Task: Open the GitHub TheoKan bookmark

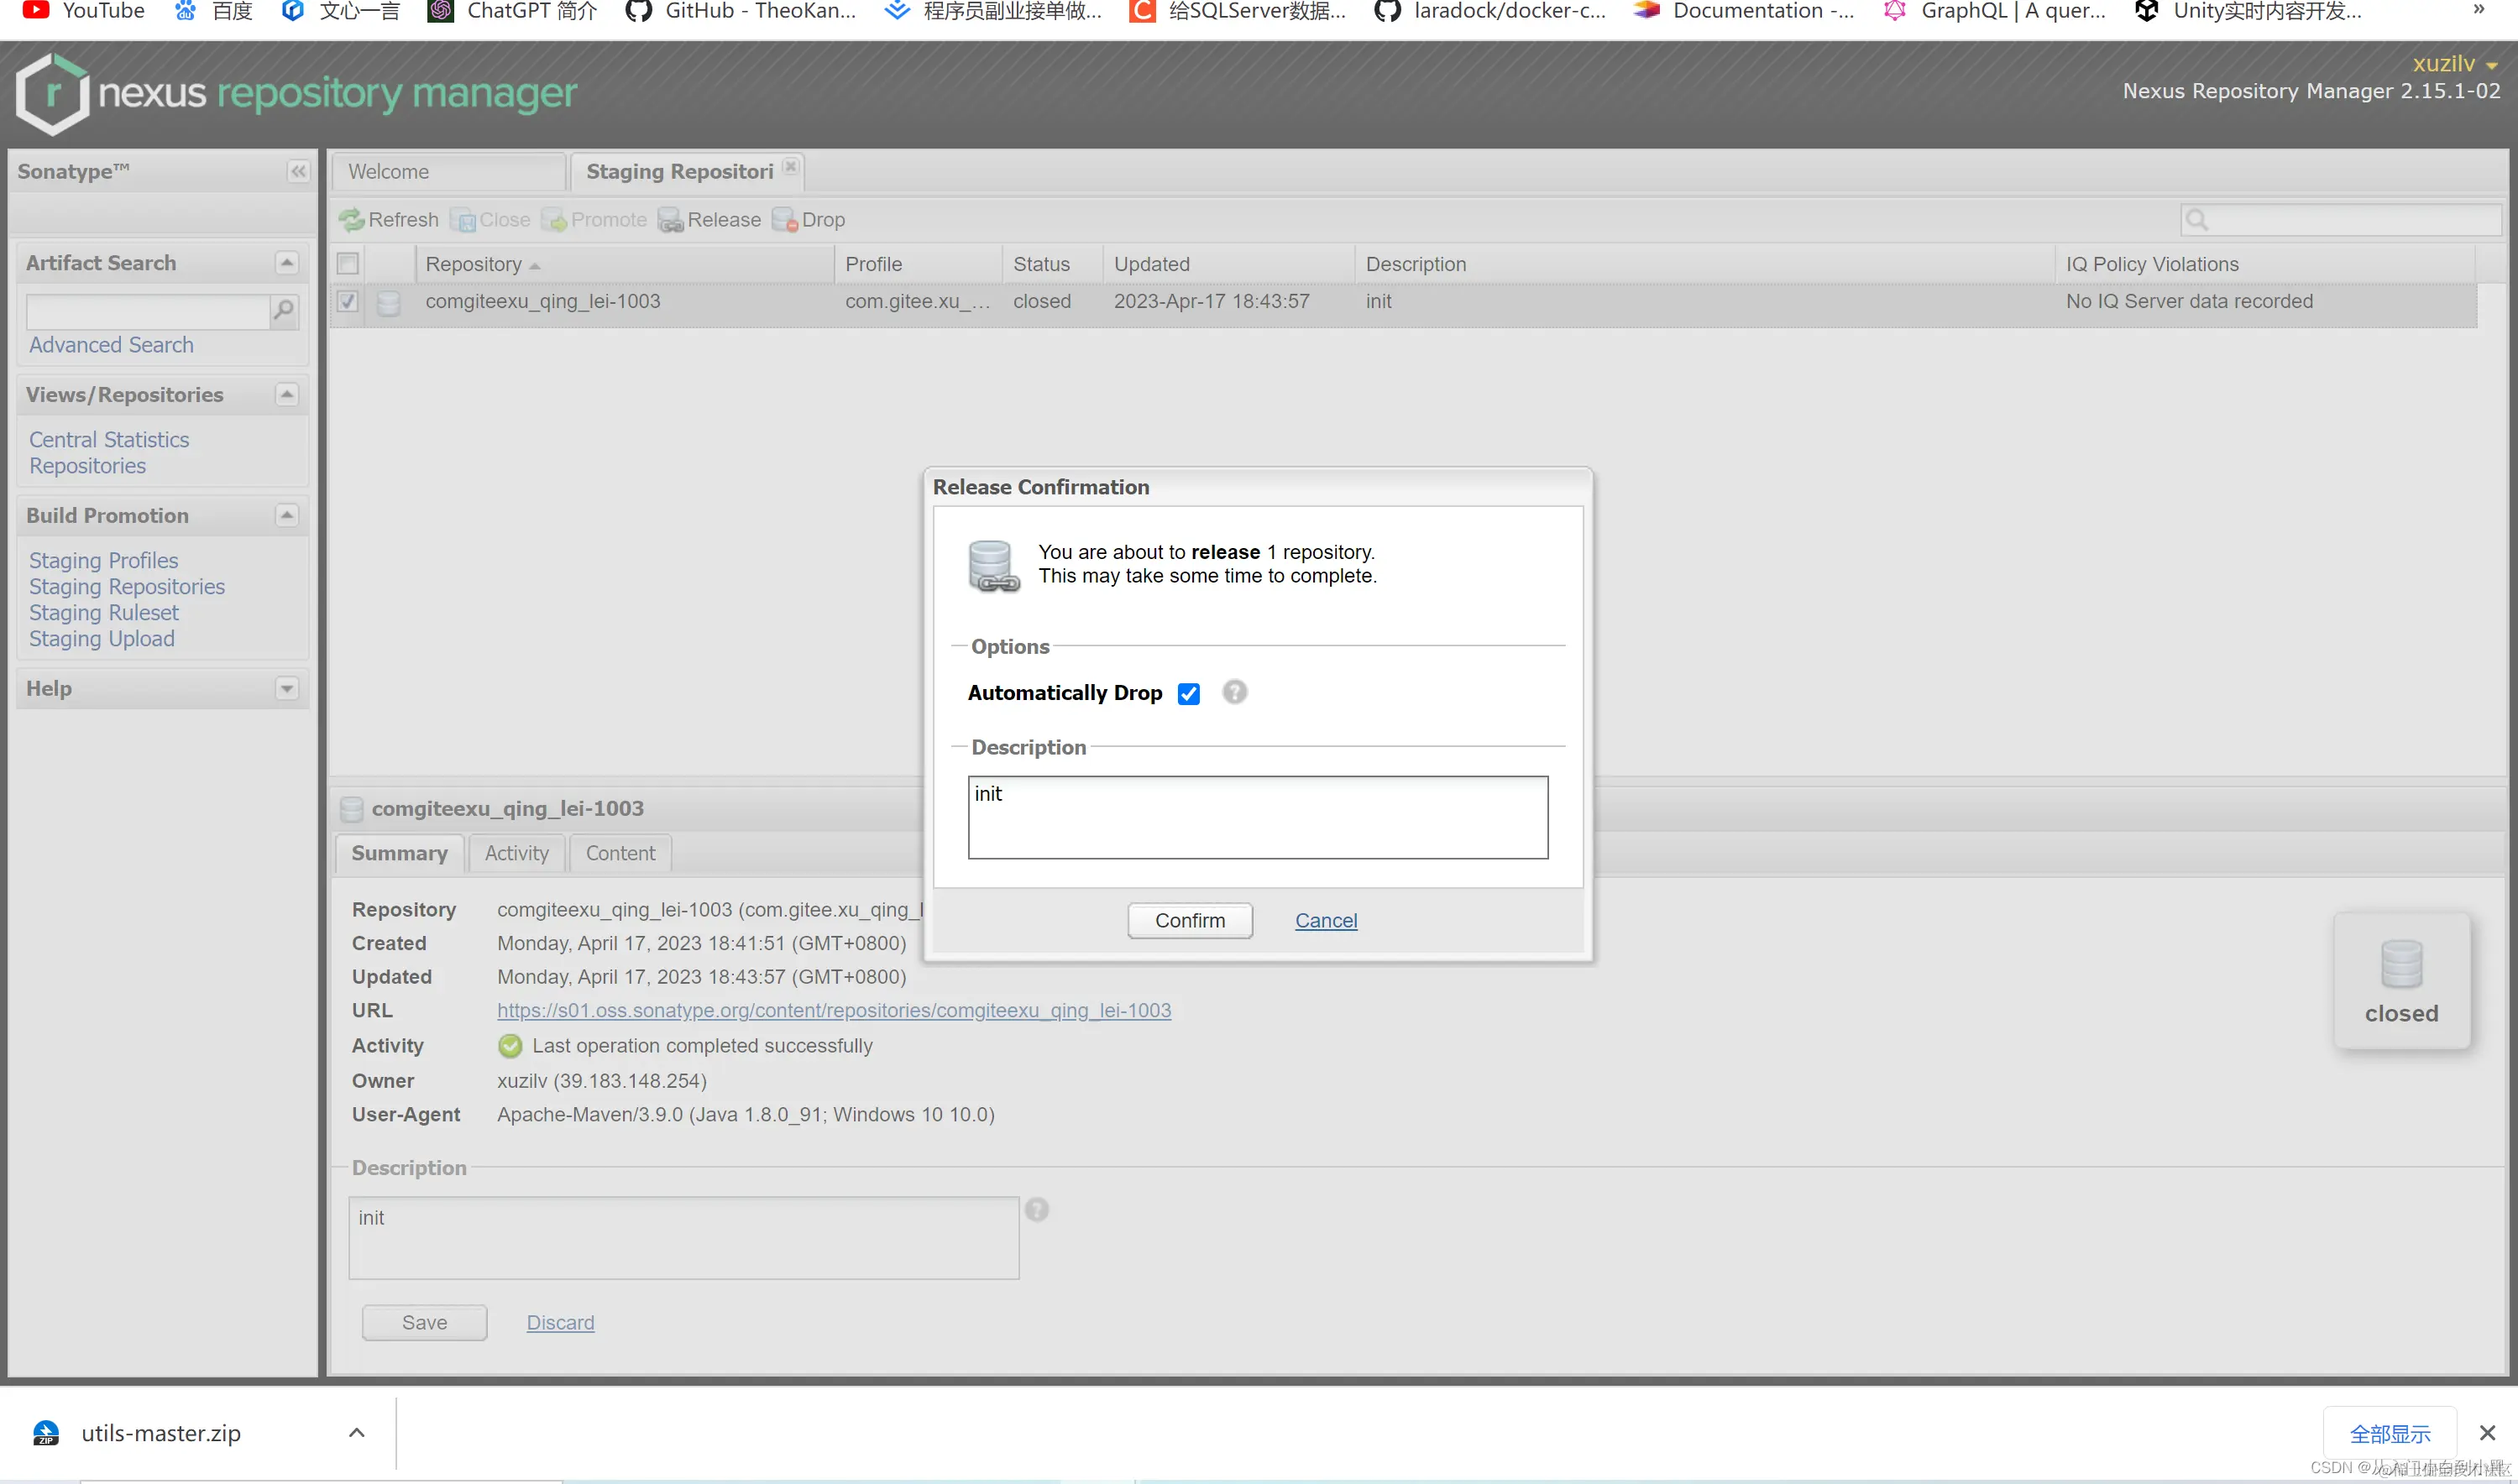Action: (x=741, y=11)
